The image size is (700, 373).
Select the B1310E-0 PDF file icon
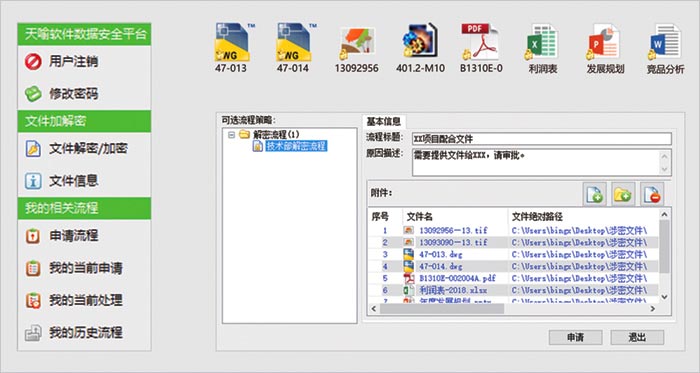[x=480, y=42]
